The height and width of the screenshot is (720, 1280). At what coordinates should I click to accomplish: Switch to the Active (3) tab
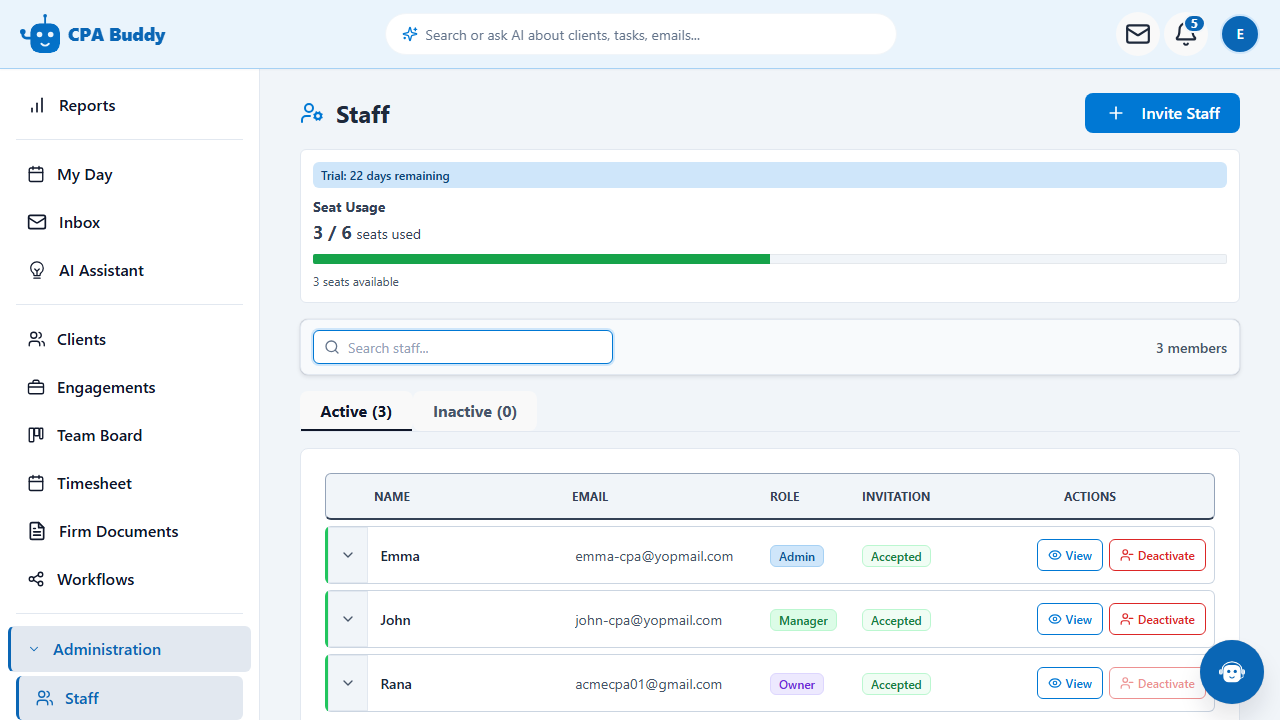pos(356,411)
